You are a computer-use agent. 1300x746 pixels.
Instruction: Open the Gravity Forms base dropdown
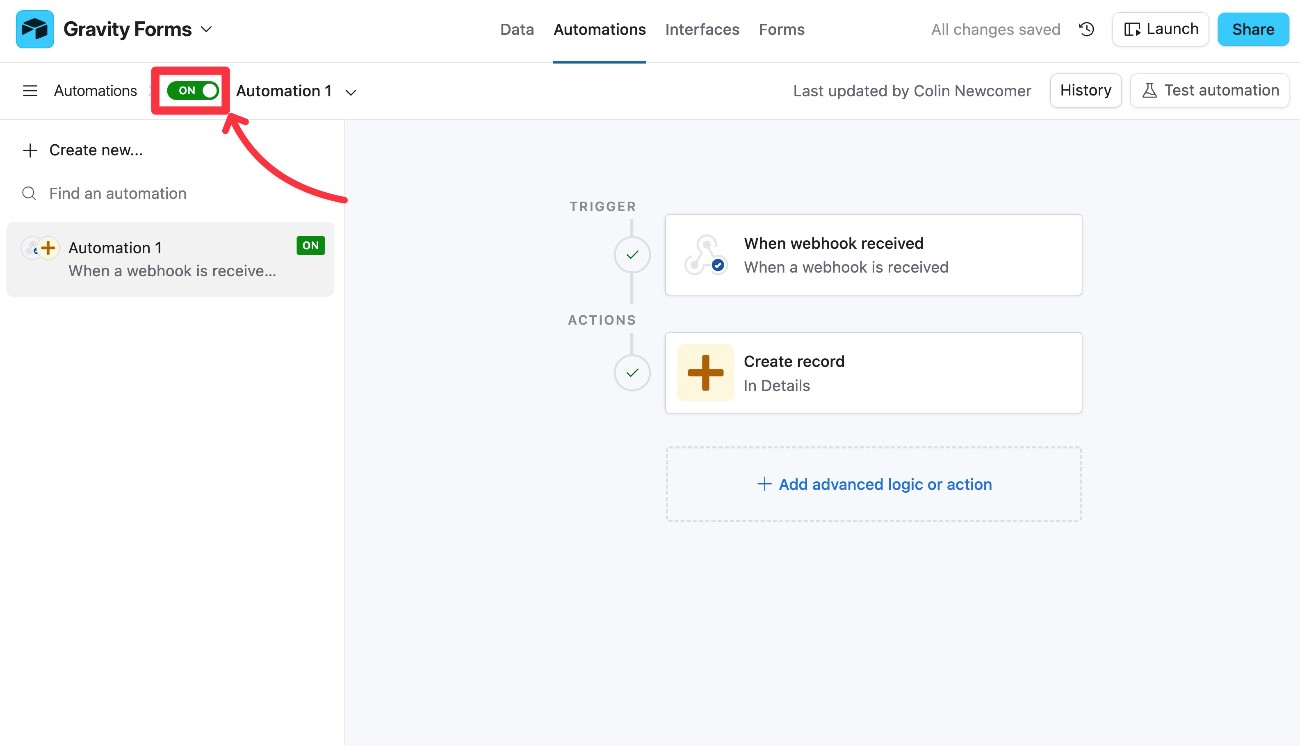point(207,29)
